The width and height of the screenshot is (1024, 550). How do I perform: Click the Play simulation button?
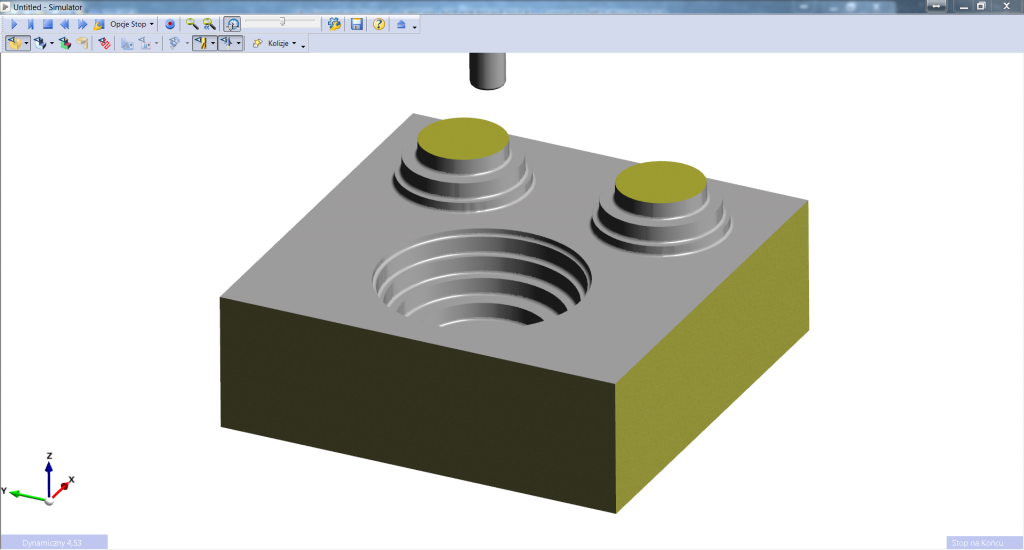[14, 23]
